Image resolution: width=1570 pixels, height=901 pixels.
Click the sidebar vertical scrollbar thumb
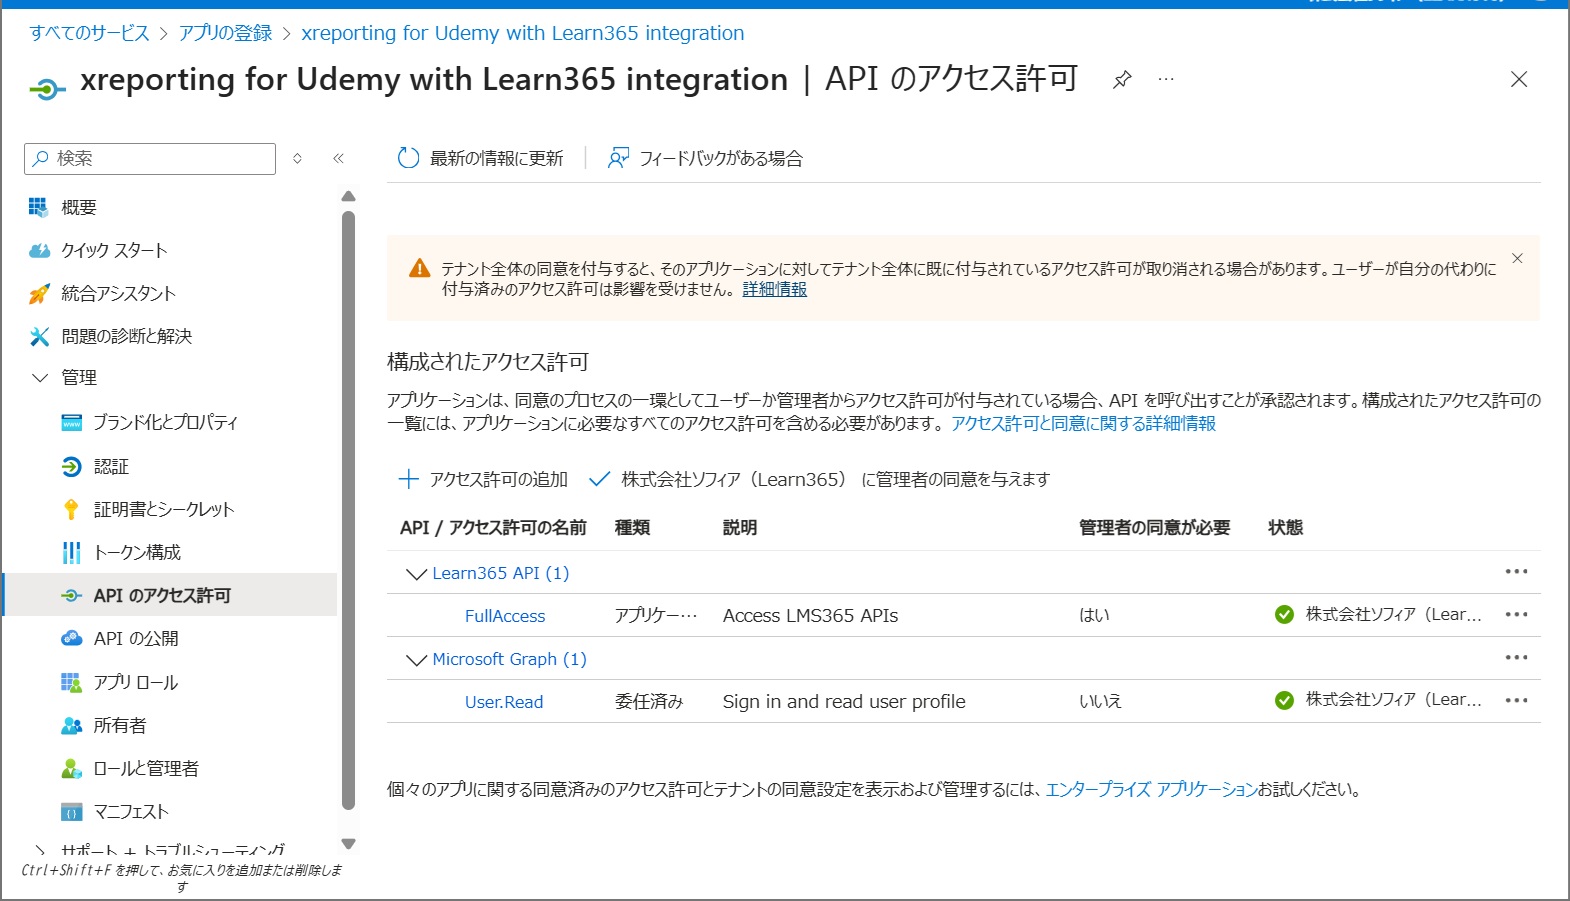pyautogui.click(x=348, y=510)
